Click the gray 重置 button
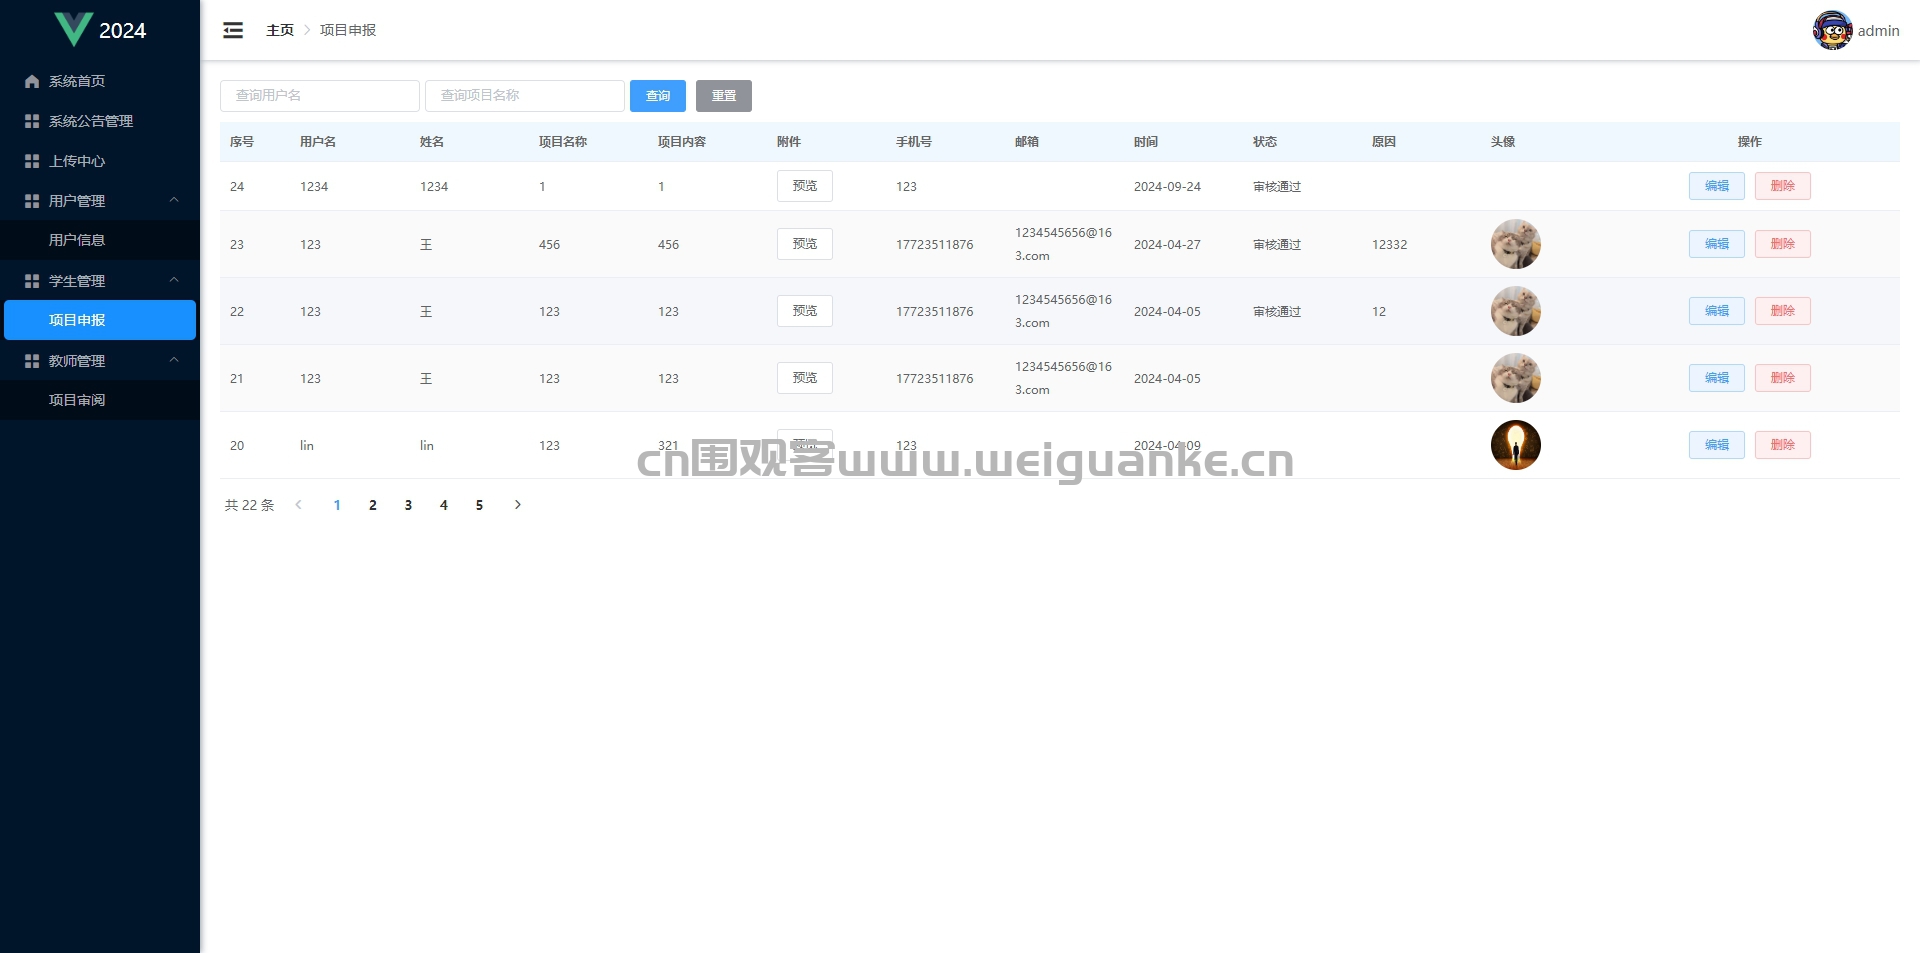This screenshot has height=953, width=1920. click(x=724, y=96)
